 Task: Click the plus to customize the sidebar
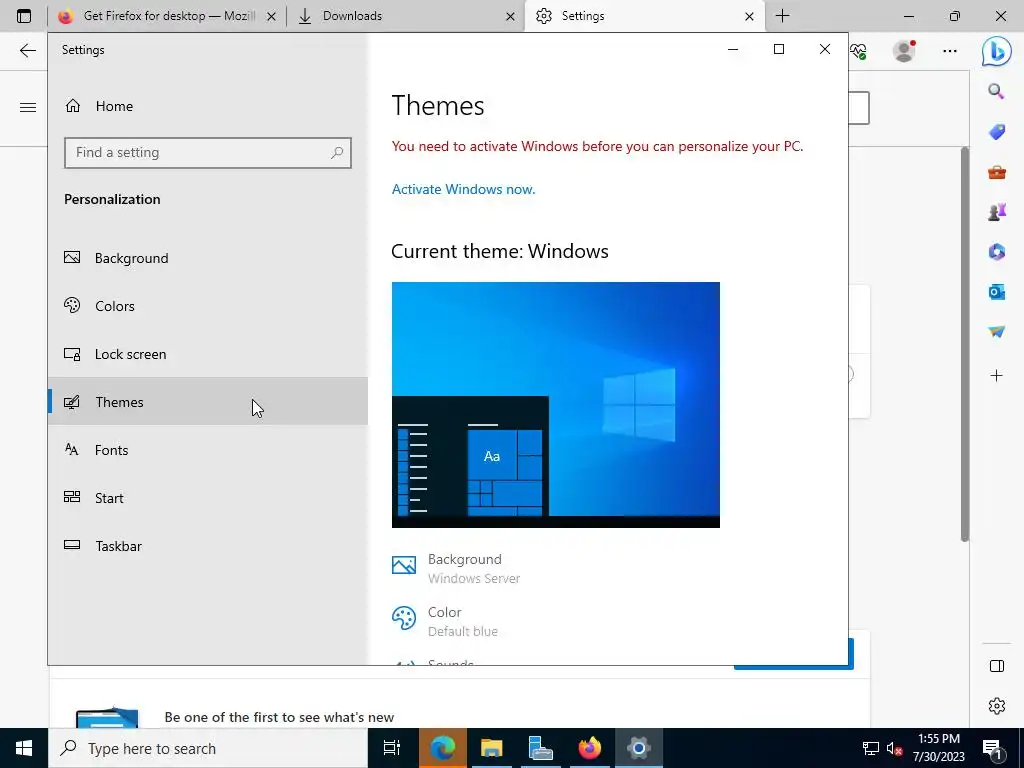pyautogui.click(x=996, y=376)
